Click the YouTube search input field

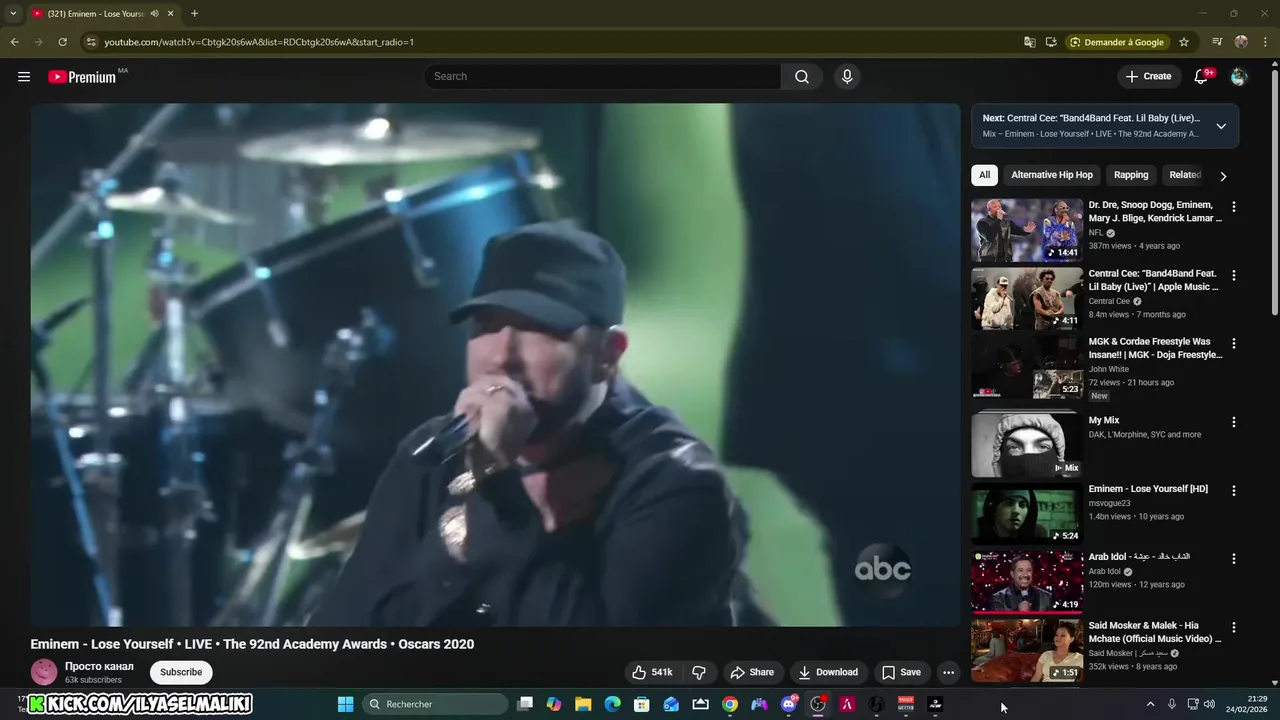(602, 77)
